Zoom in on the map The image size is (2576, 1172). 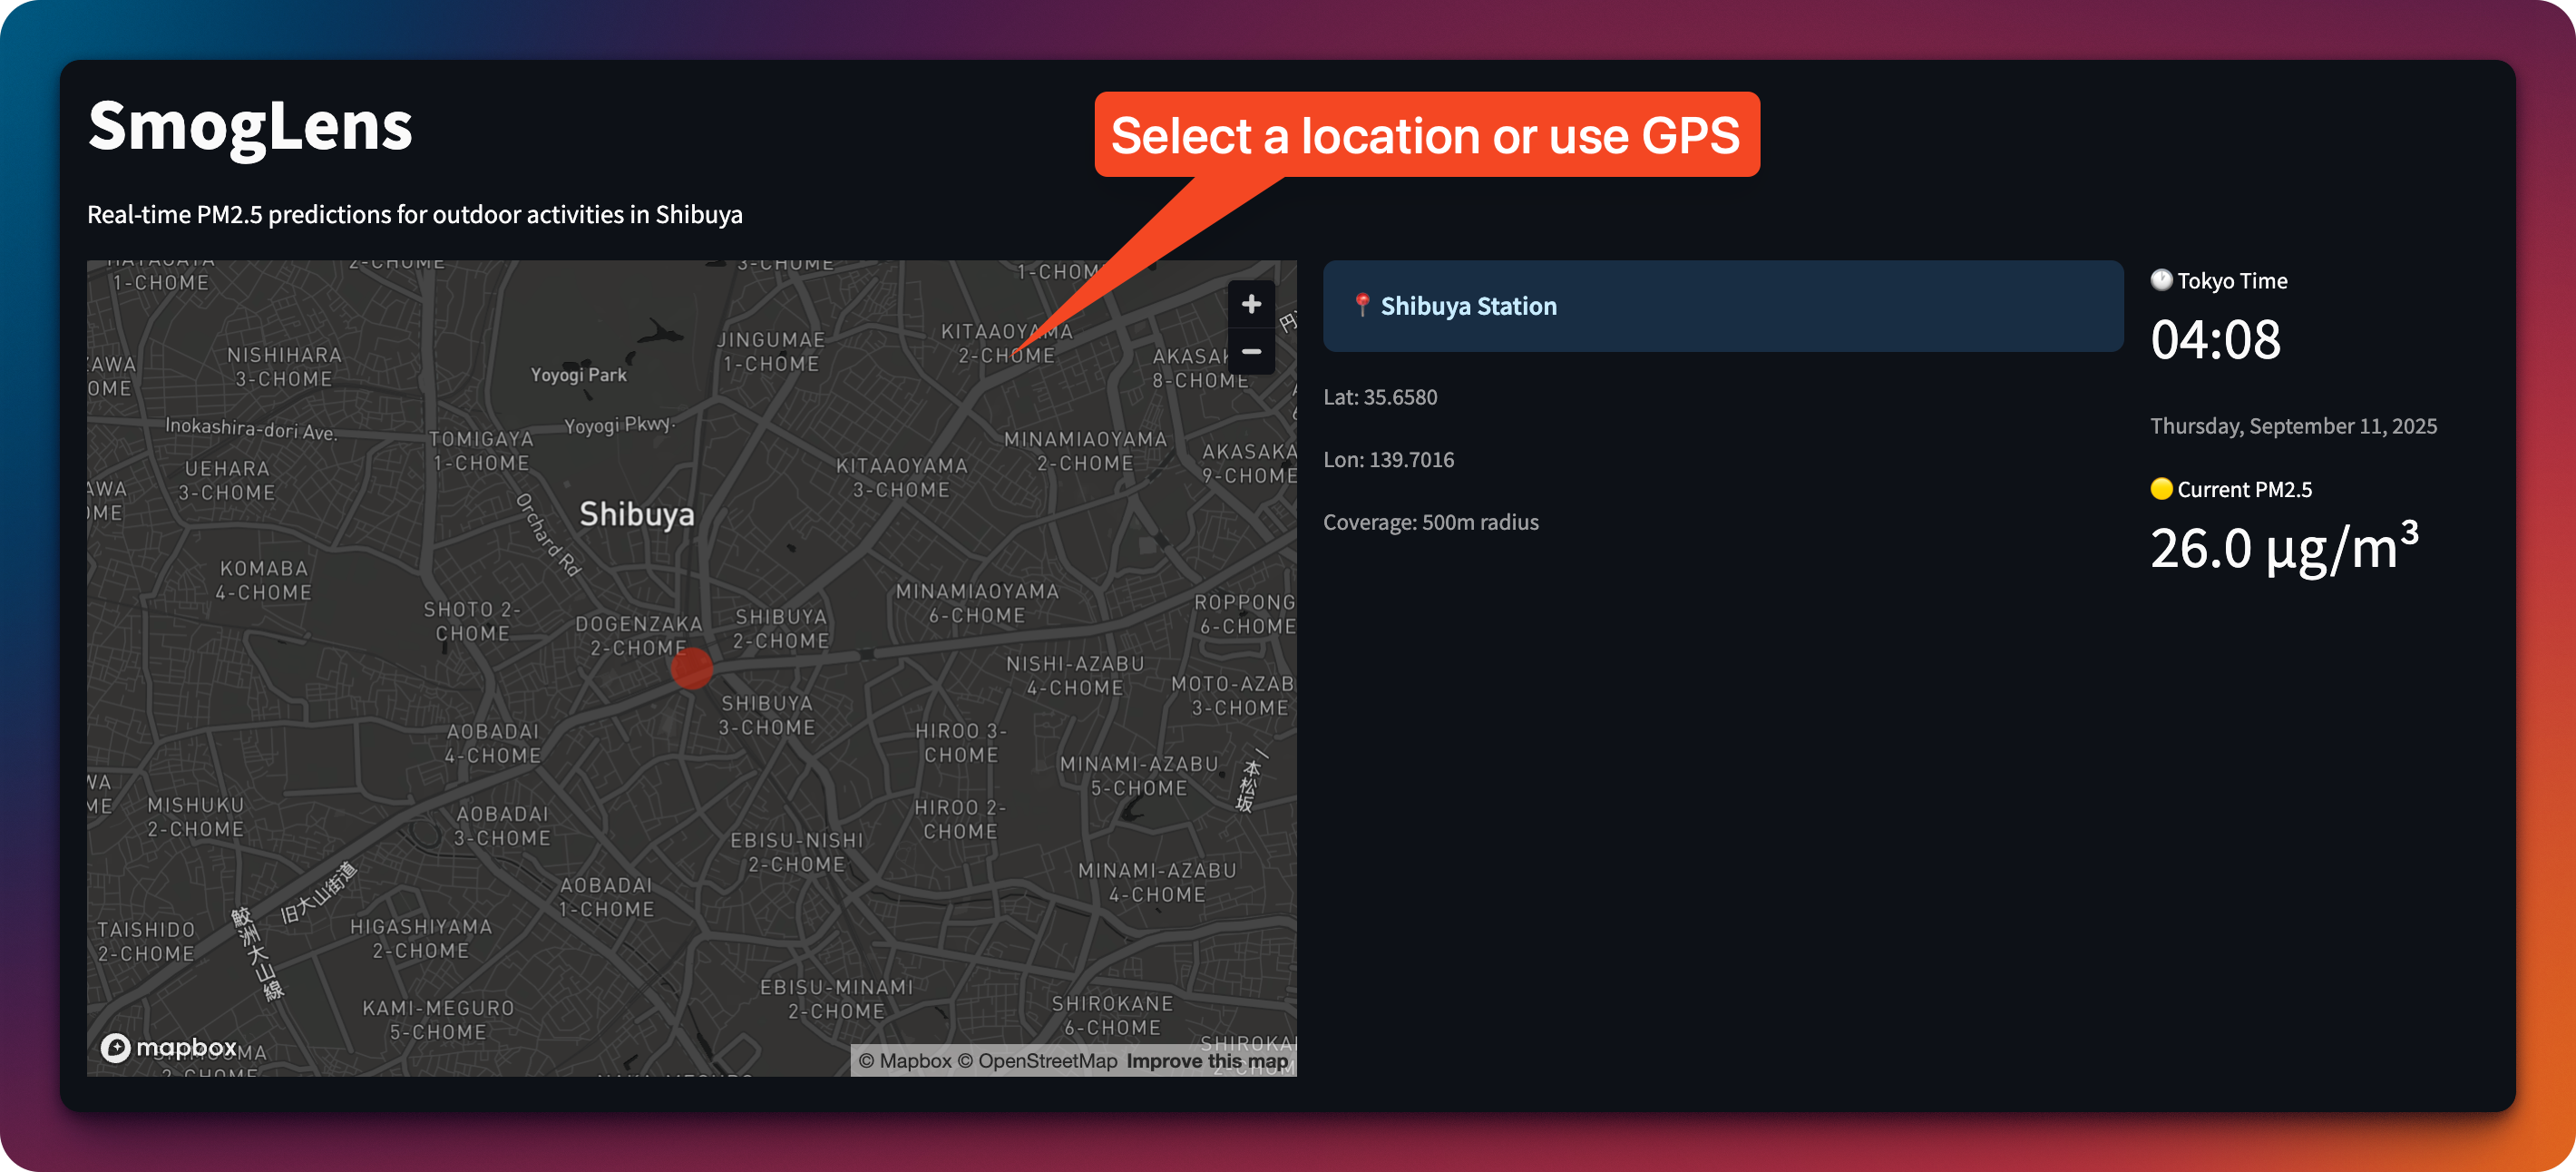point(1250,304)
